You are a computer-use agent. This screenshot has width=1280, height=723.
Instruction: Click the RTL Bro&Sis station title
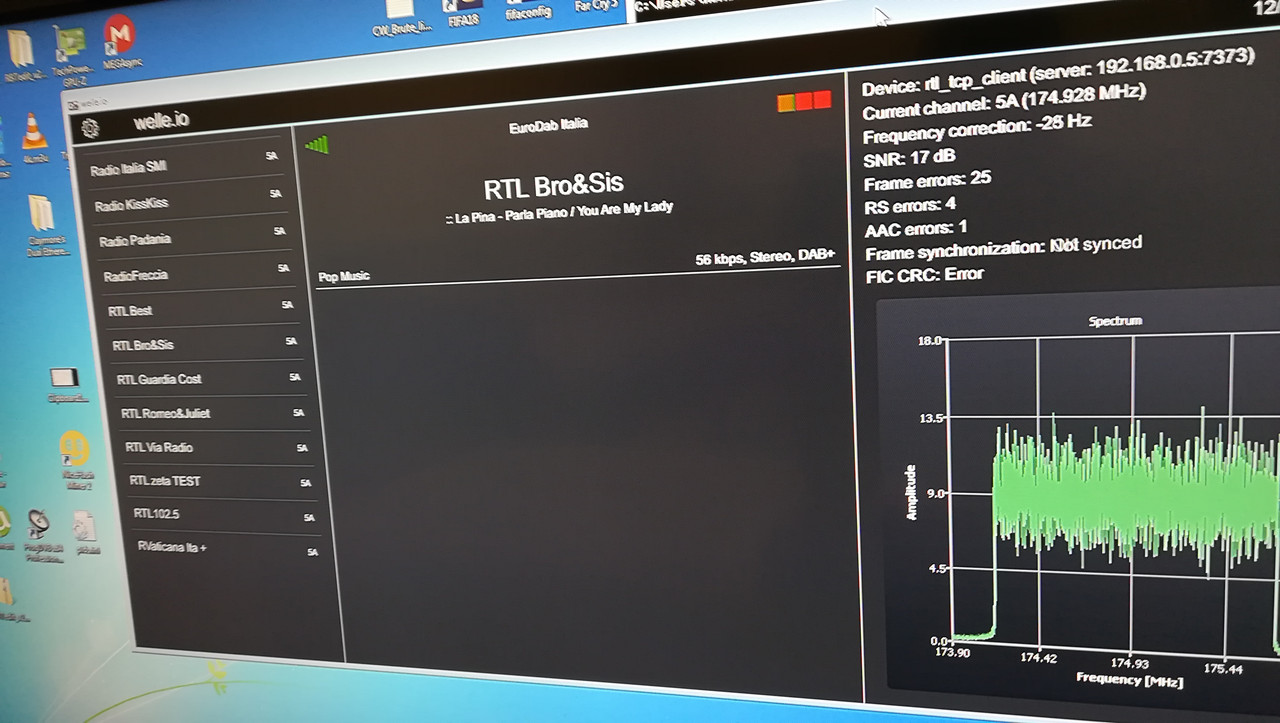[x=553, y=185]
